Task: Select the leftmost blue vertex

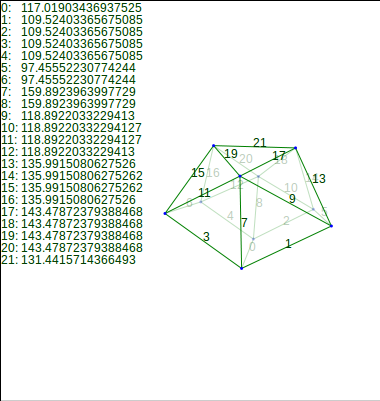Action: (x=165, y=213)
